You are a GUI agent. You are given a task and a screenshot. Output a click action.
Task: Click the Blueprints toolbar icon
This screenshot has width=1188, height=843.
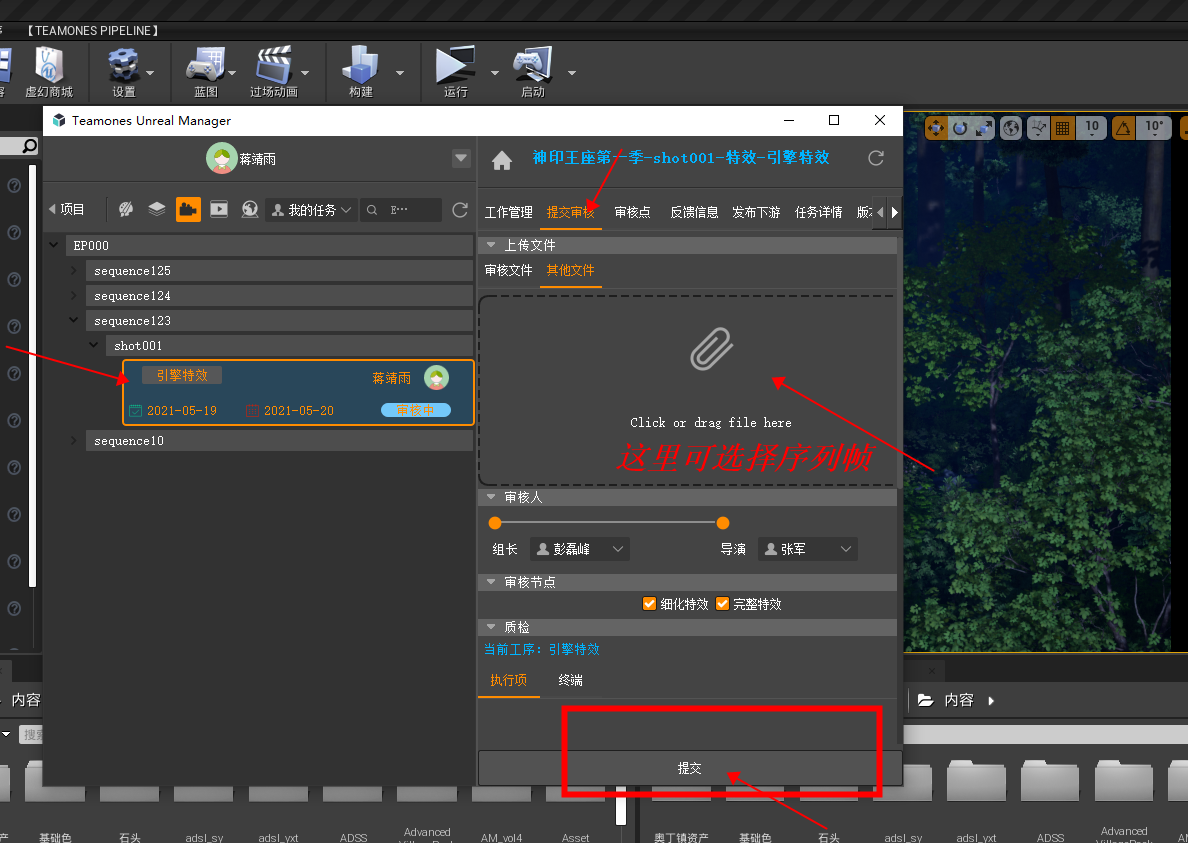click(x=206, y=70)
